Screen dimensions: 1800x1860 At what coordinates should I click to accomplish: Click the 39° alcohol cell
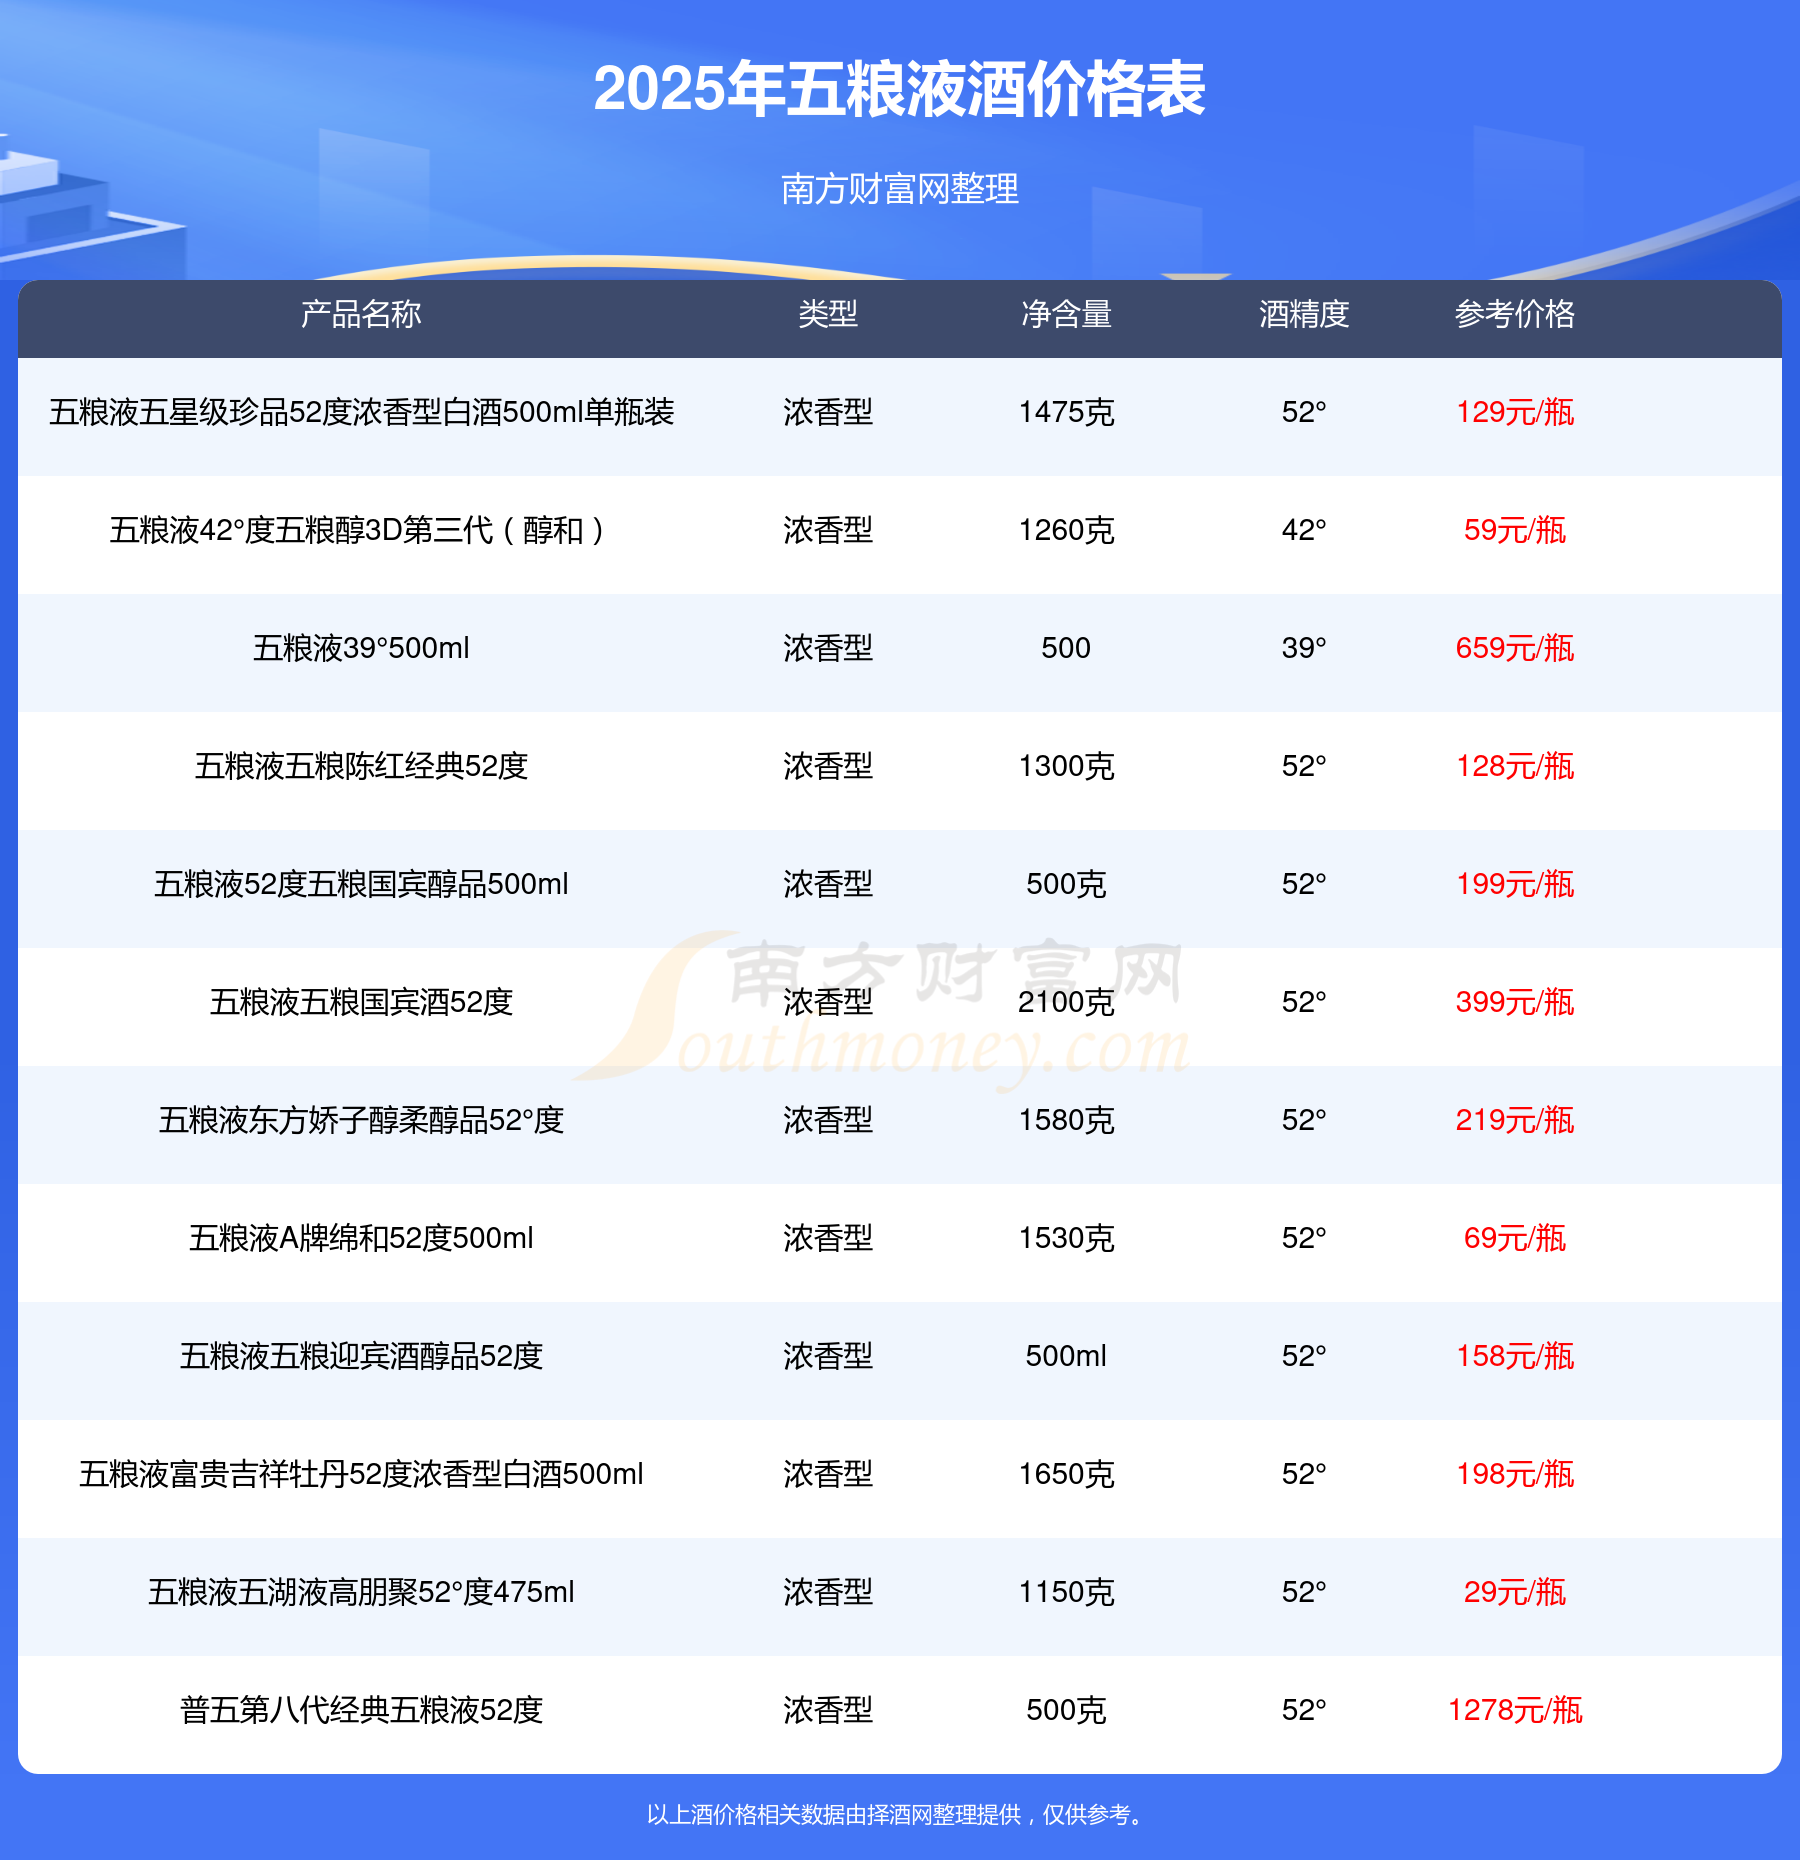[1304, 648]
